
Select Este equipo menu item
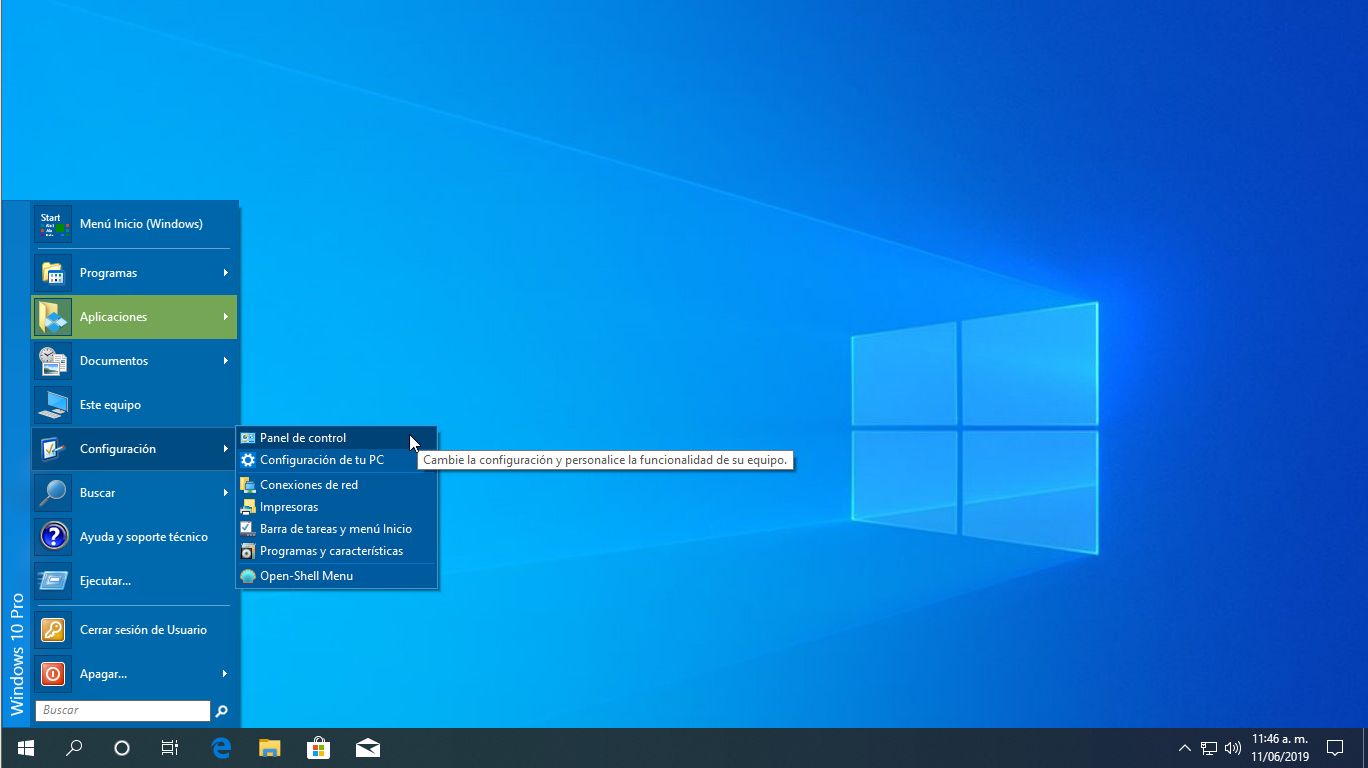click(135, 405)
